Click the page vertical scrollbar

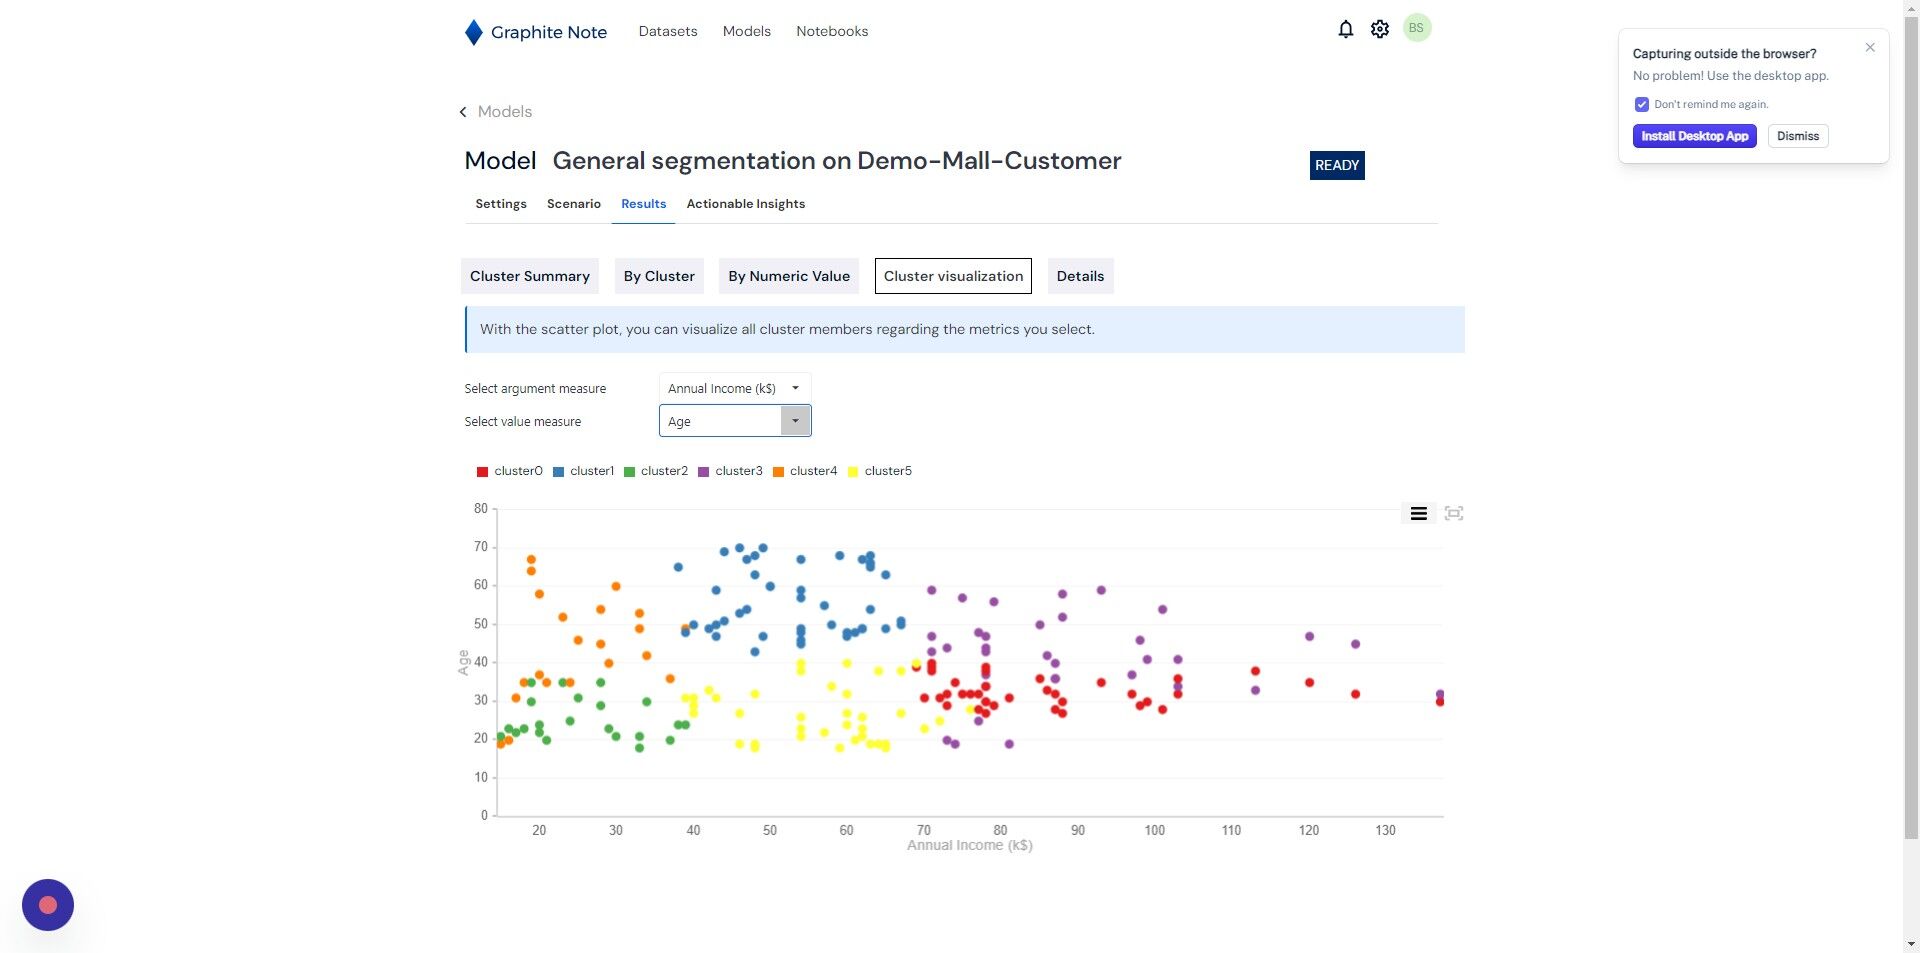[x=1911, y=420]
